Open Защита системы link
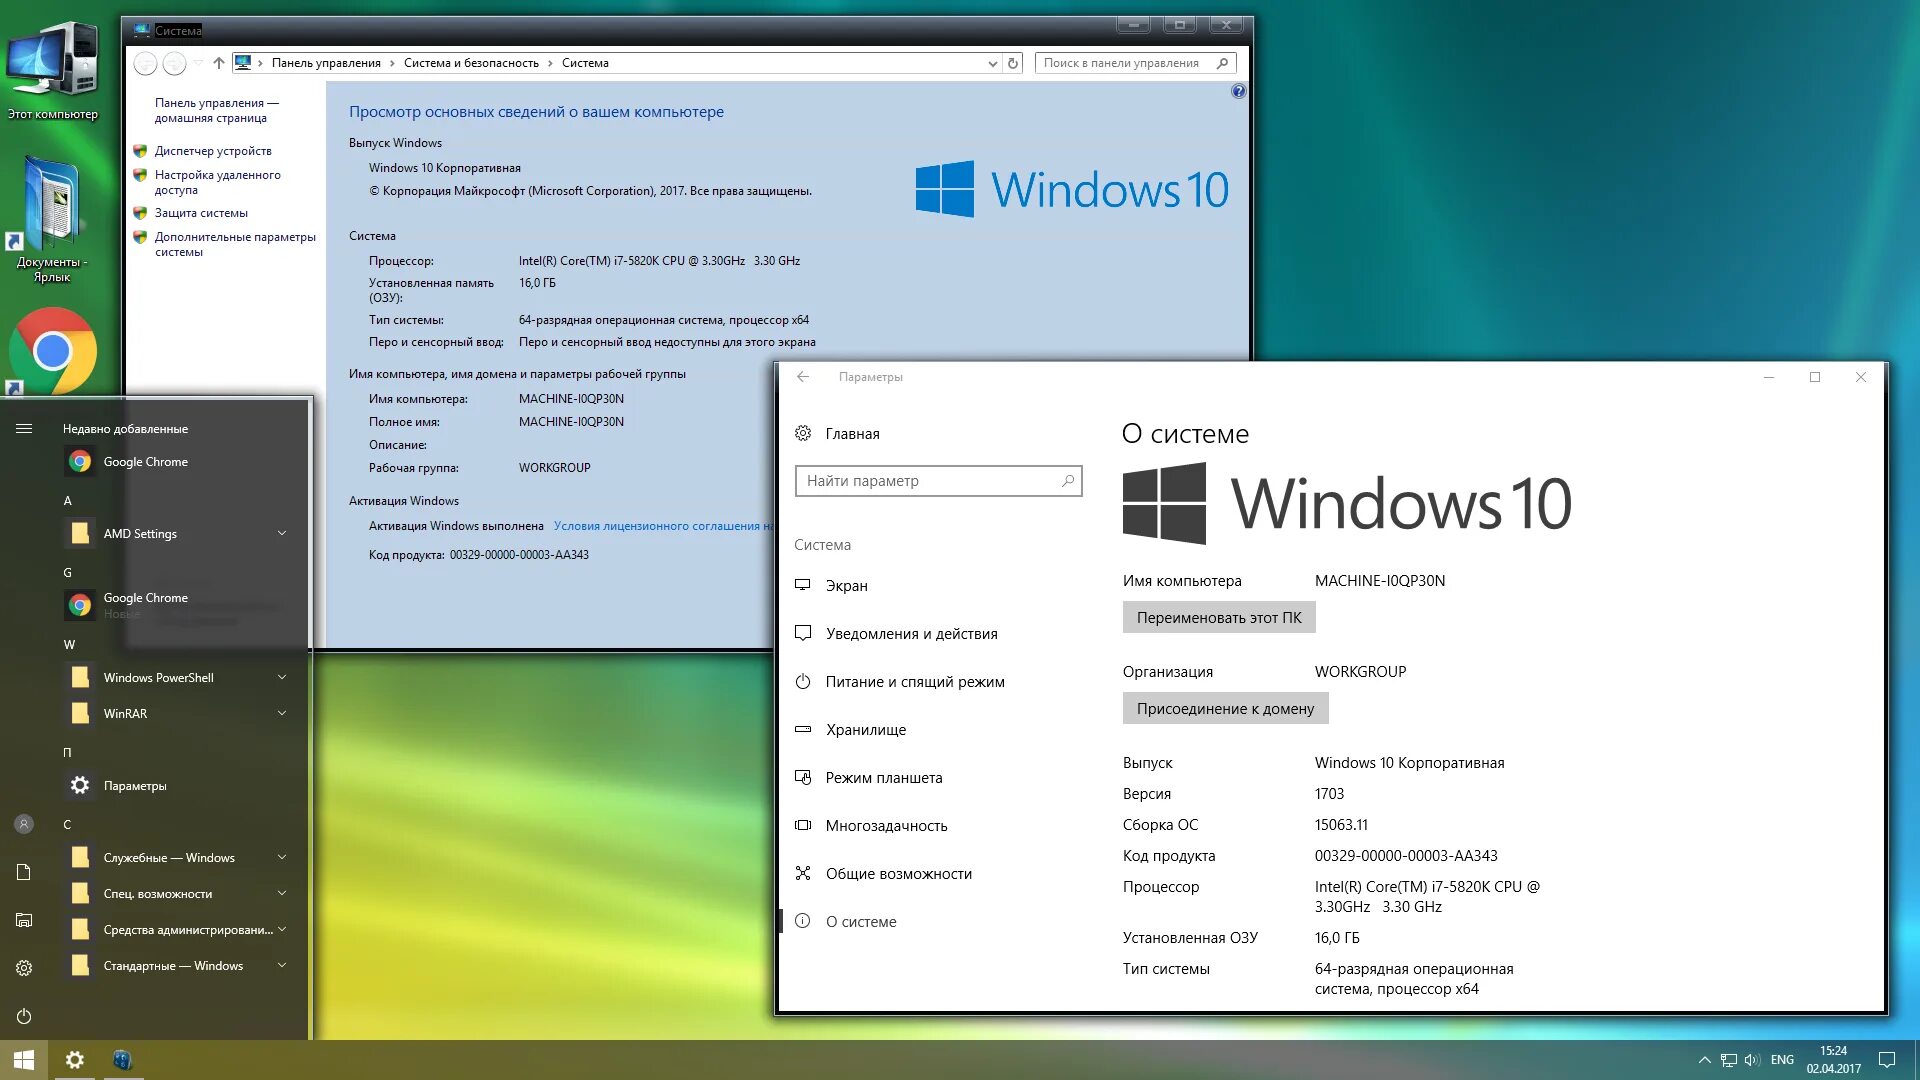Screen dimensions: 1920x1080 tap(201, 213)
